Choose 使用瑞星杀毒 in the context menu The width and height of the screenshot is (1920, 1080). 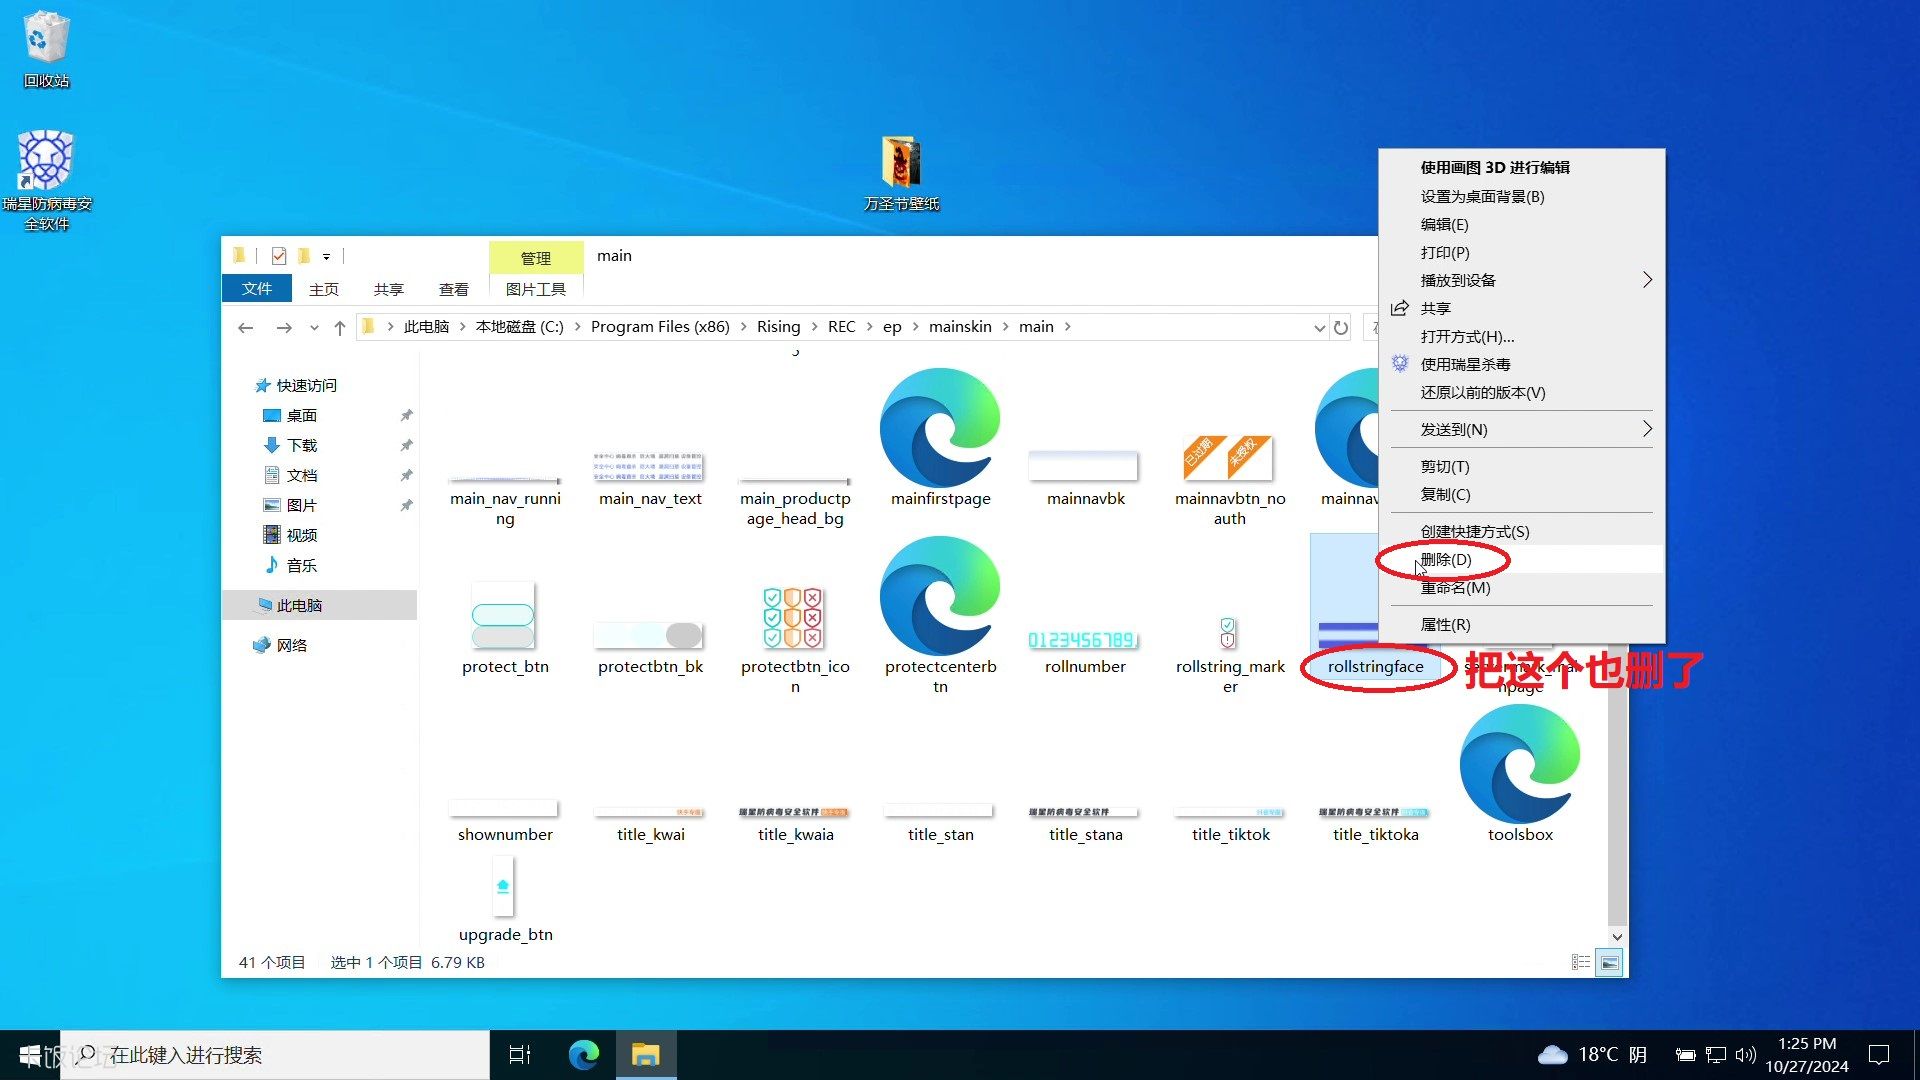1521,364
